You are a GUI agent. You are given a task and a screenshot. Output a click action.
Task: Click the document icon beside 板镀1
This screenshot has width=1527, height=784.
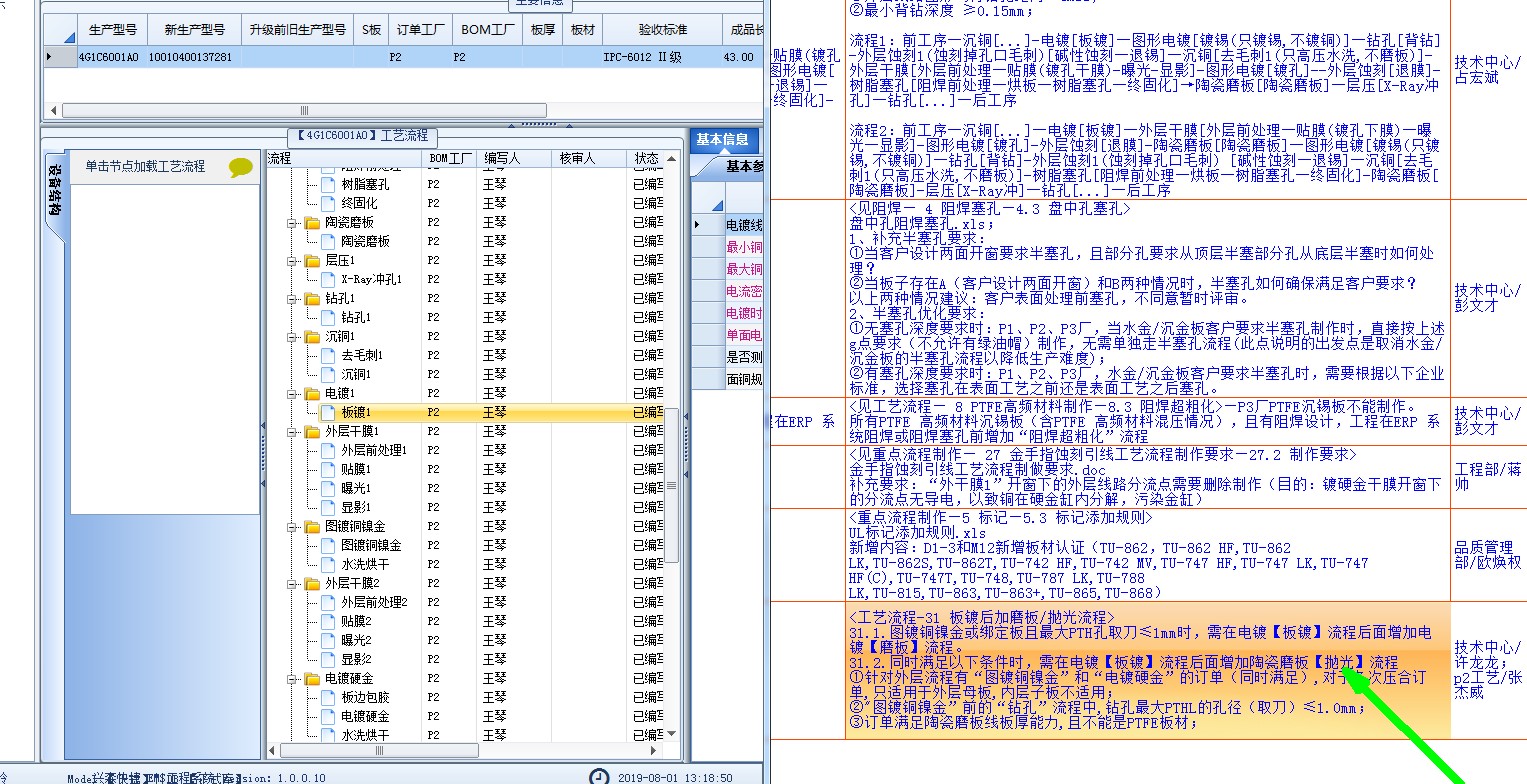coord(328,412)
